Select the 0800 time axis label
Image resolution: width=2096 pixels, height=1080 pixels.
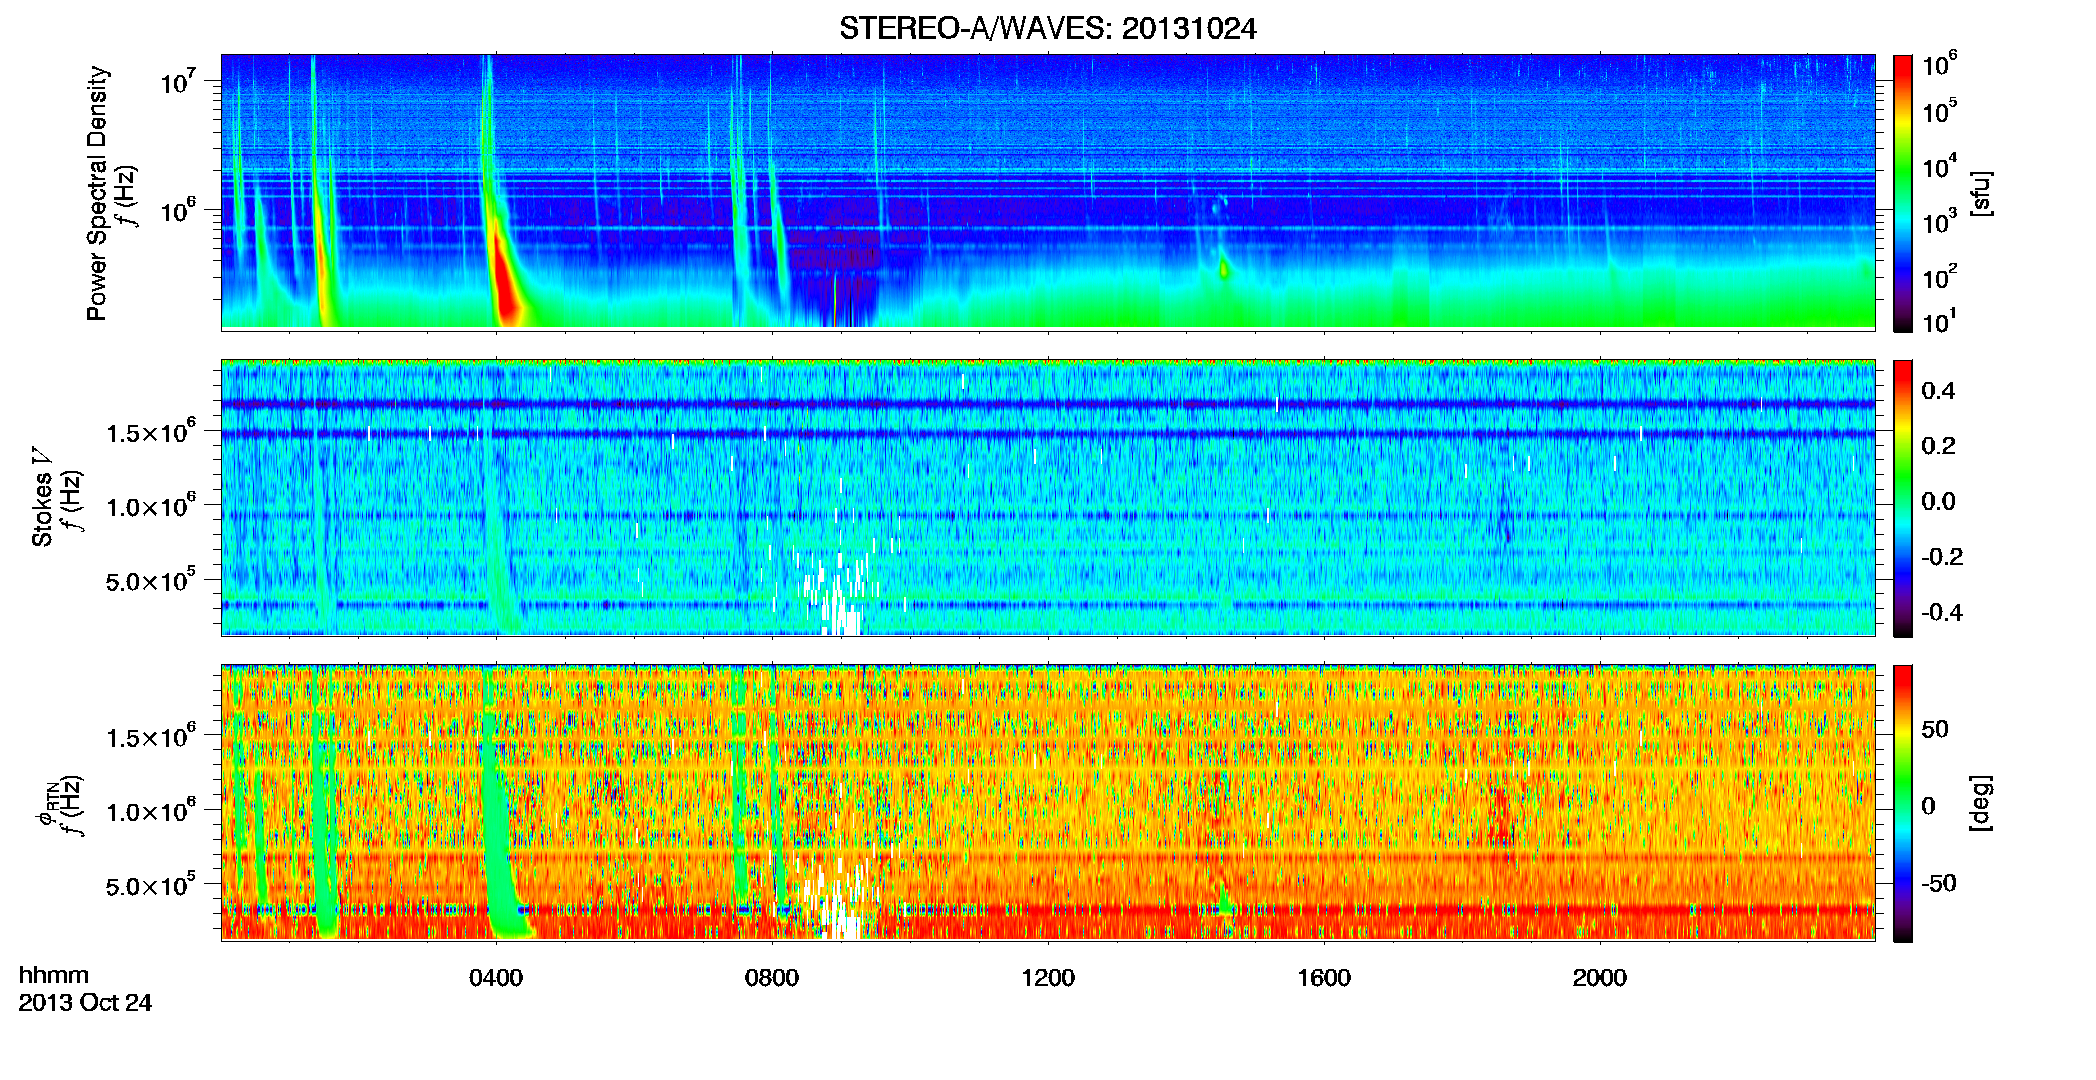(772, 978)
